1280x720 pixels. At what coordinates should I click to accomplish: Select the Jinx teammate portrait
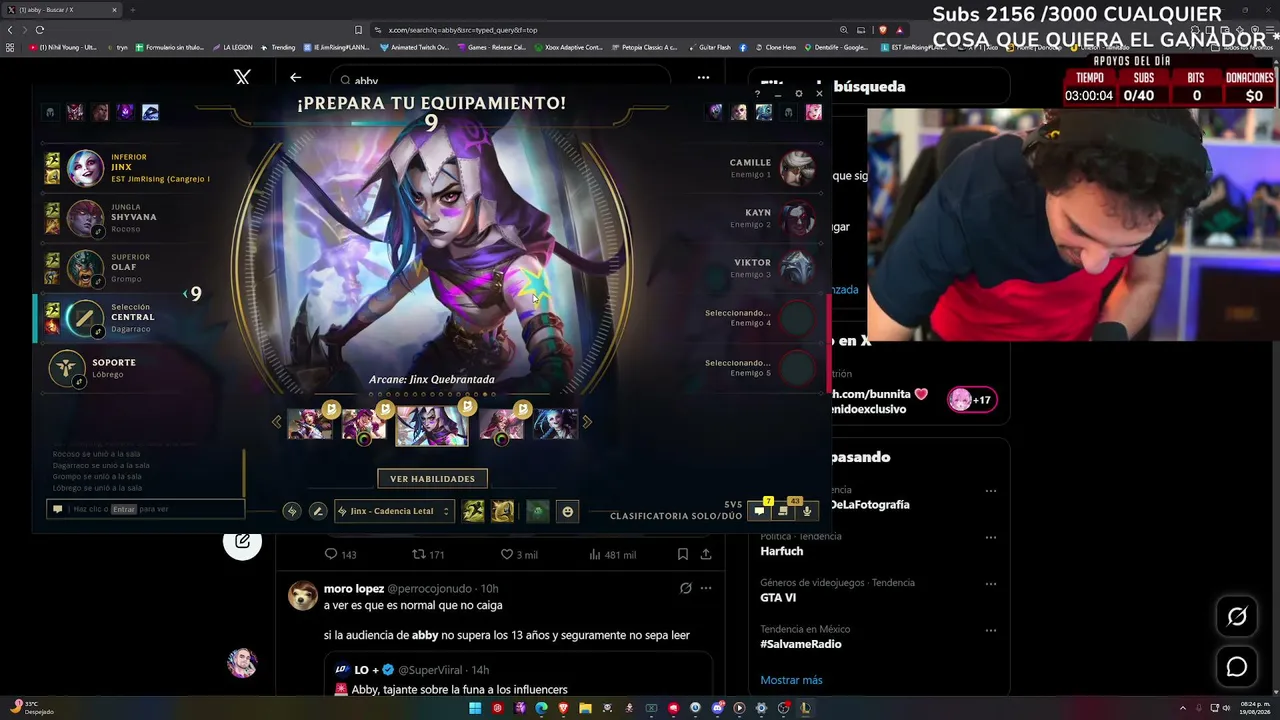pyautogui.click(x=85, y=168)
